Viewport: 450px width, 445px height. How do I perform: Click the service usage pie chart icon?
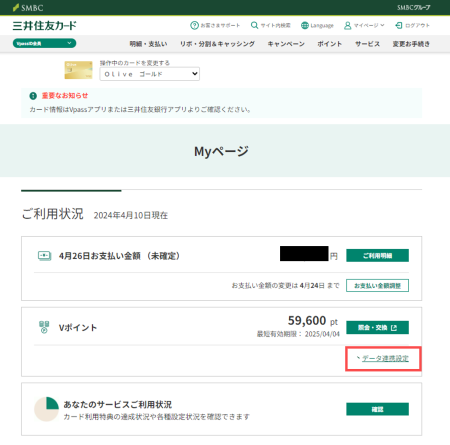coord(47,409)
